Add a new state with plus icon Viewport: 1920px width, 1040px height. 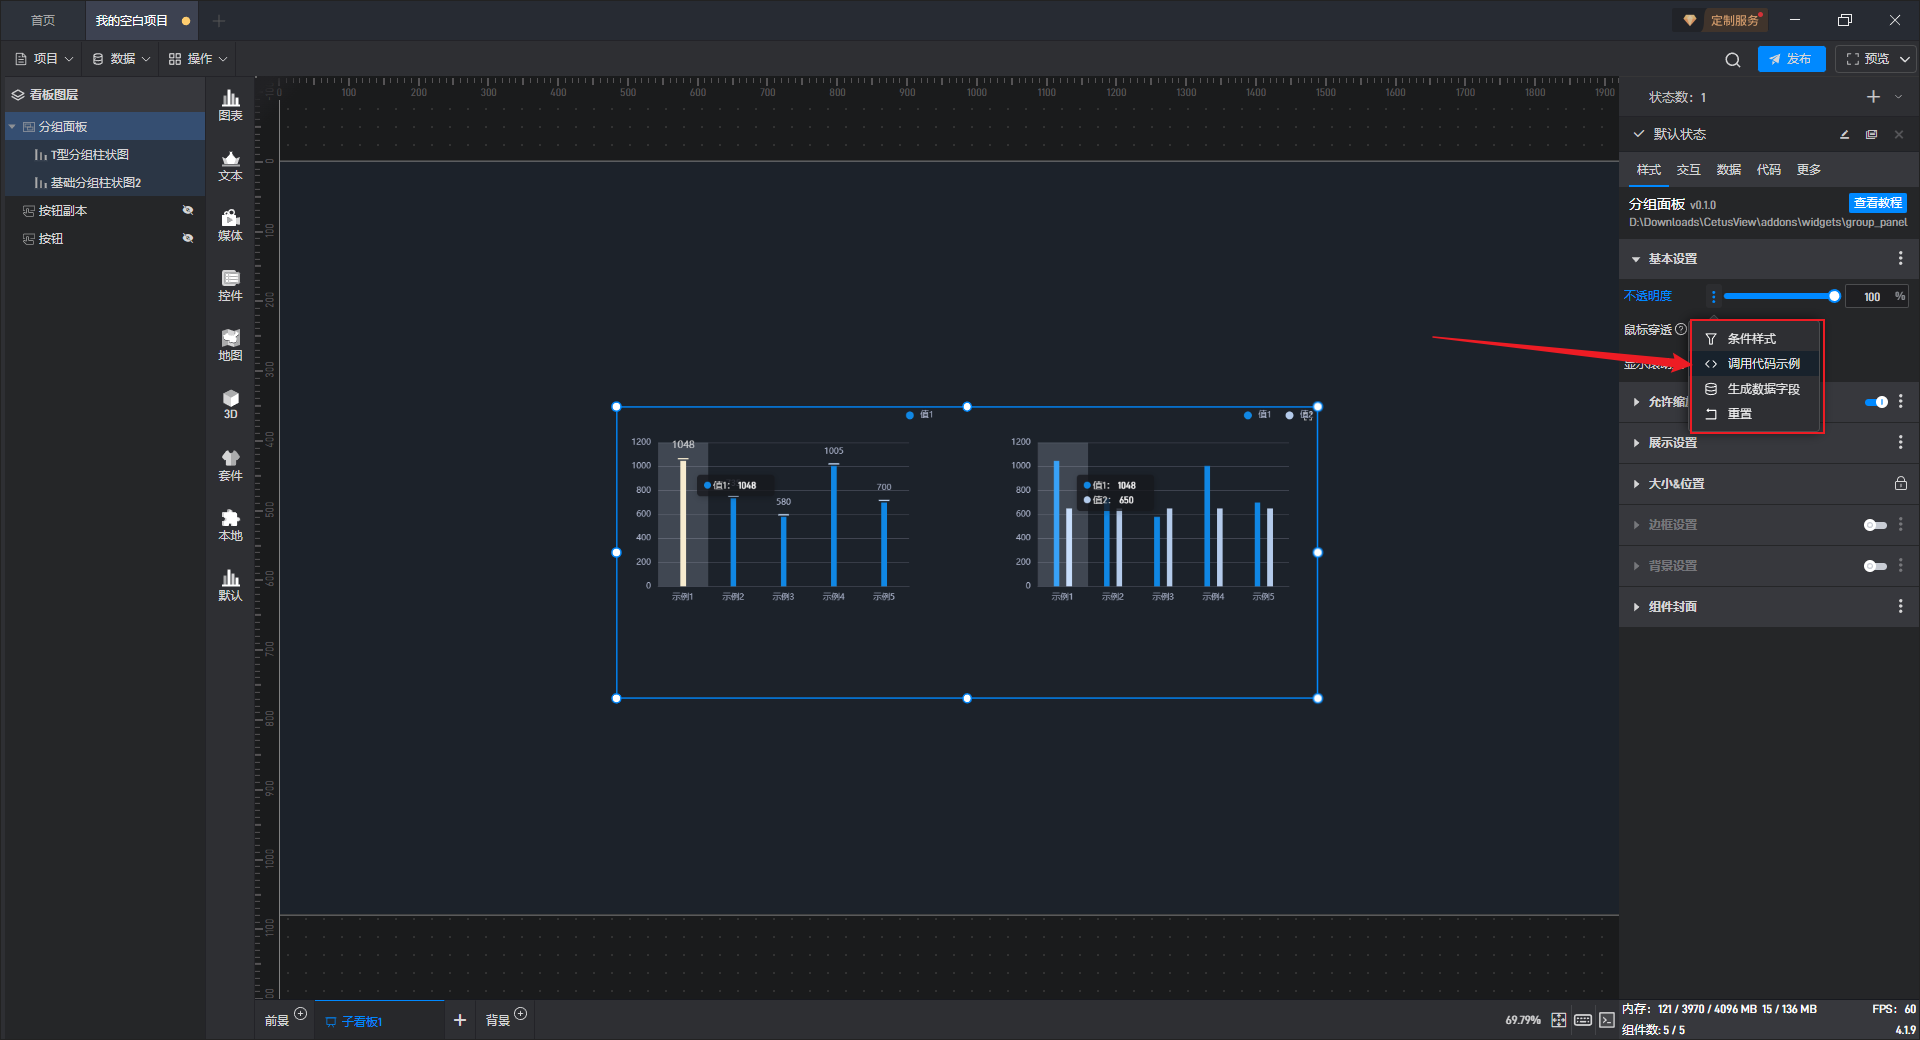click(1873, 97)
